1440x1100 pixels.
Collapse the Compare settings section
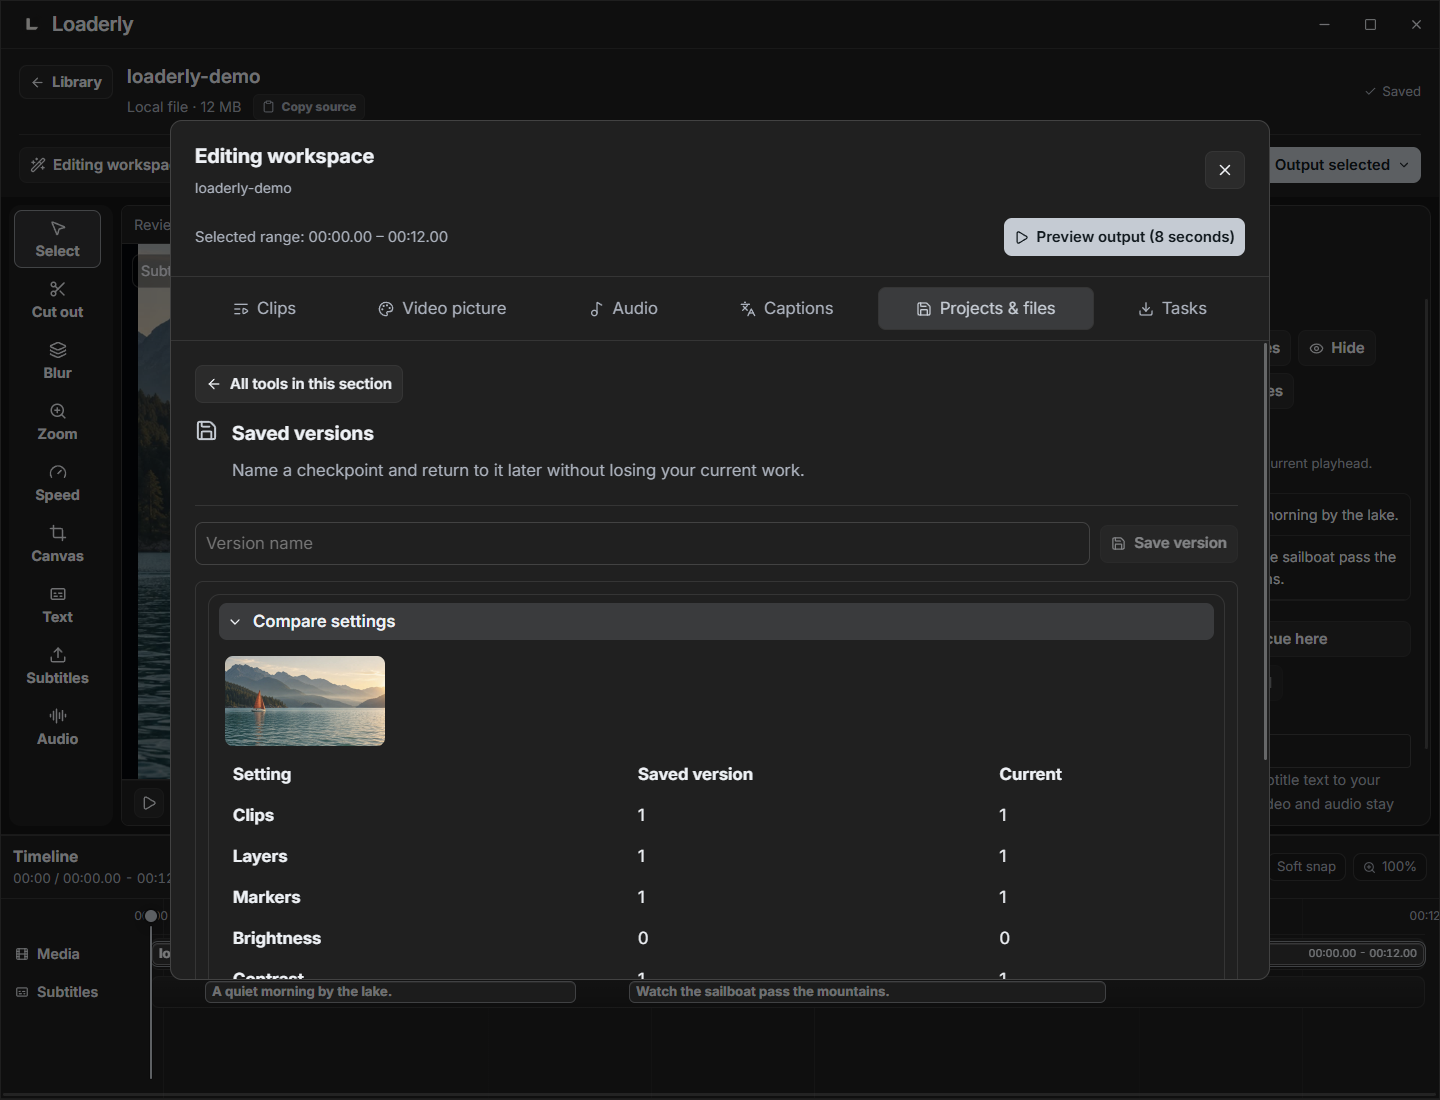click(716, 621)
